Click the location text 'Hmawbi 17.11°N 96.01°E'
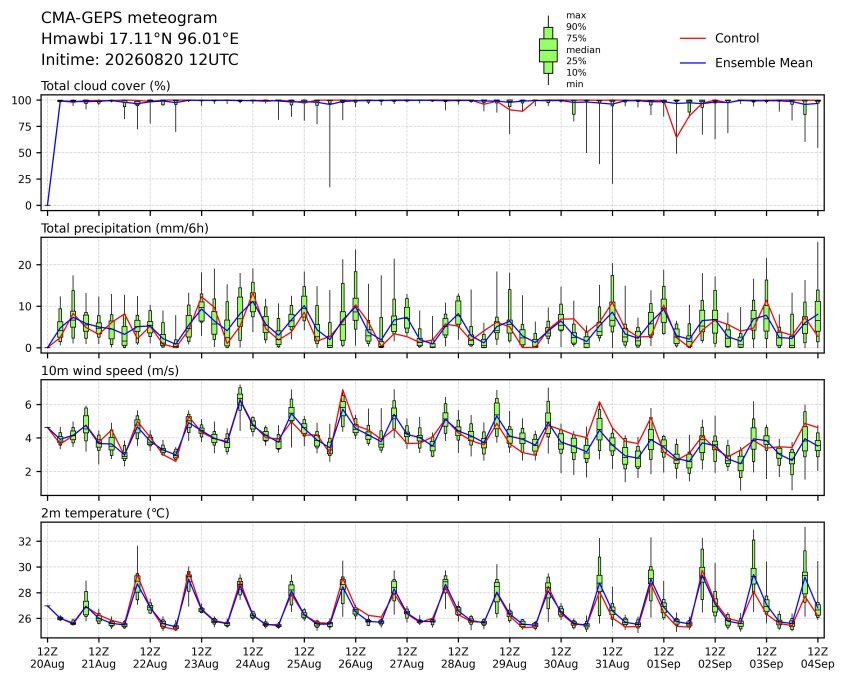This screenshot has width=846, height=681. coord(140,39)
